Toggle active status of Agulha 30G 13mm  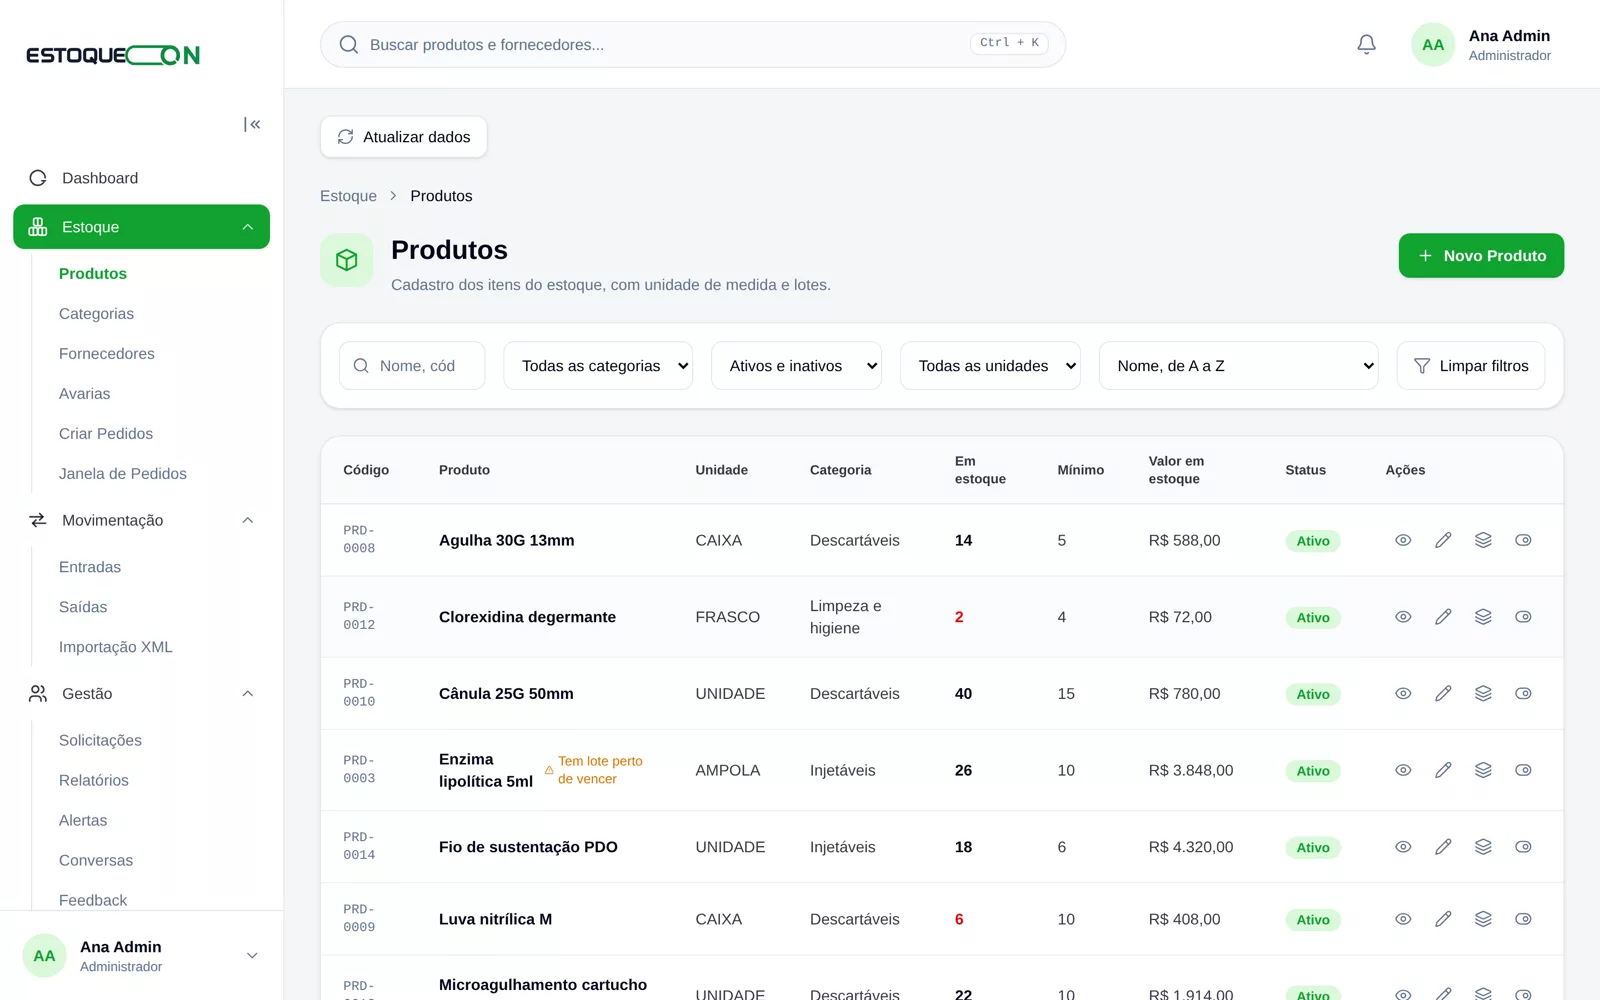click(1523, 540)
